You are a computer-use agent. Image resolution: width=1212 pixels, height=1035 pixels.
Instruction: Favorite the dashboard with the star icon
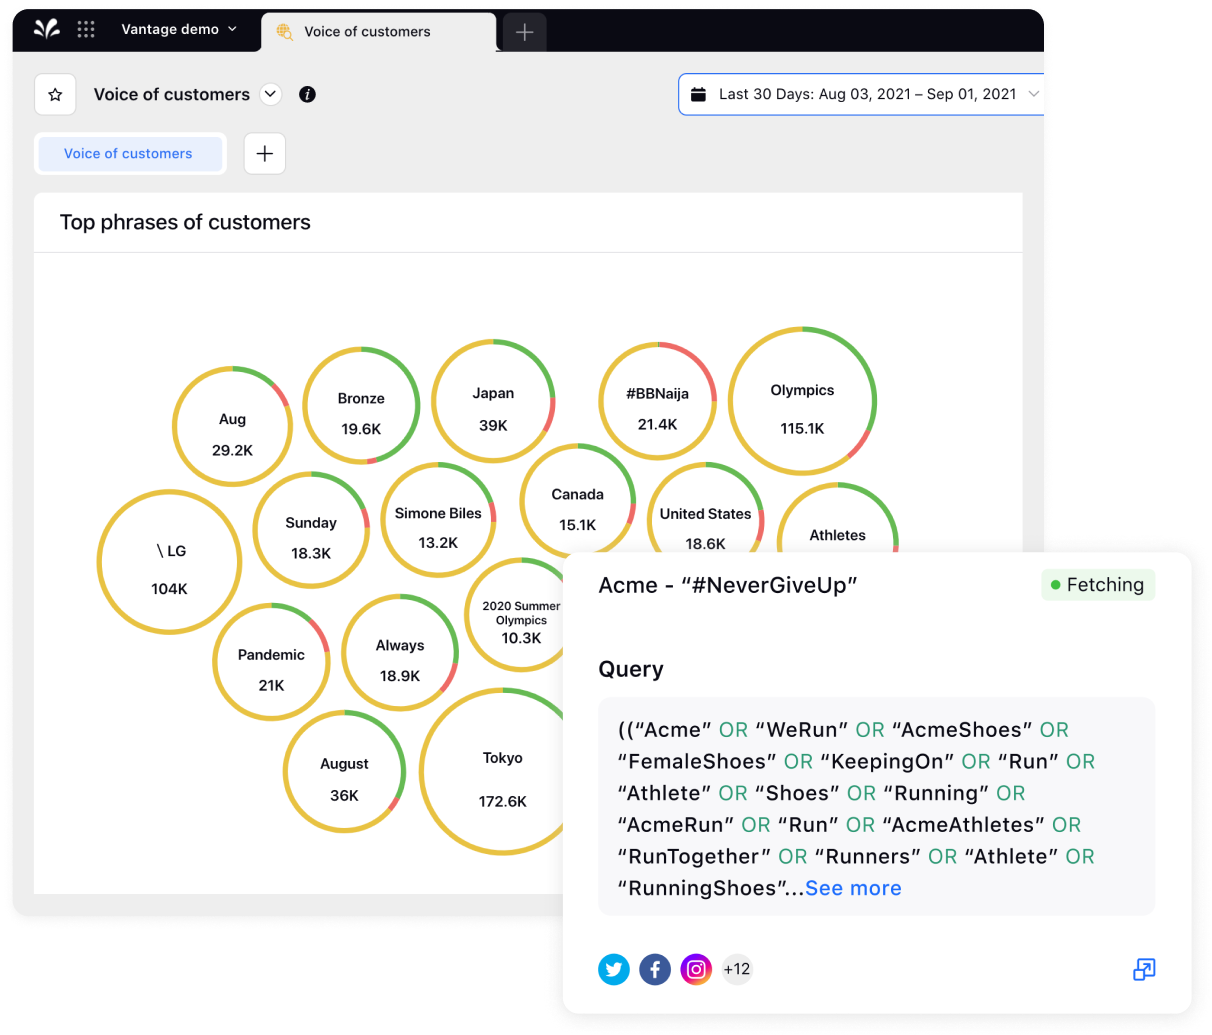[55, 94]
